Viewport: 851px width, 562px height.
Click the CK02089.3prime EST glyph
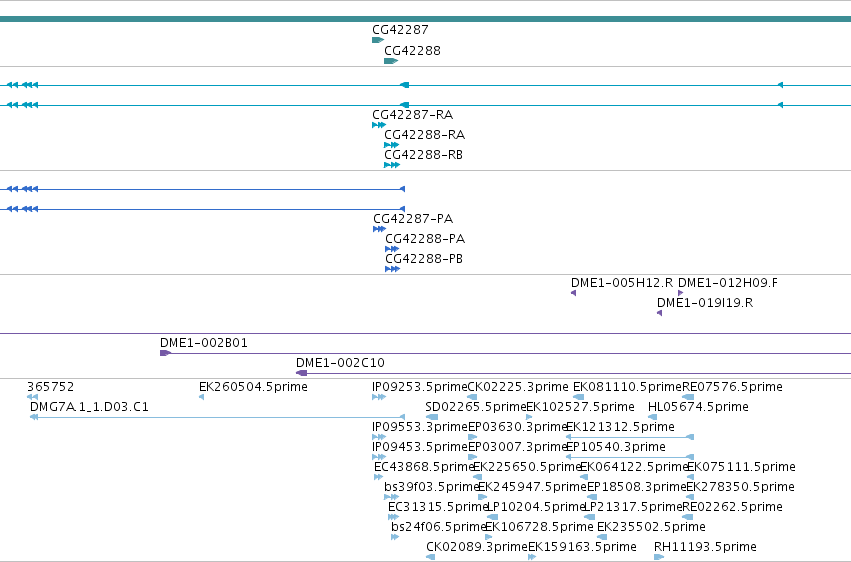tap(430, 557)
